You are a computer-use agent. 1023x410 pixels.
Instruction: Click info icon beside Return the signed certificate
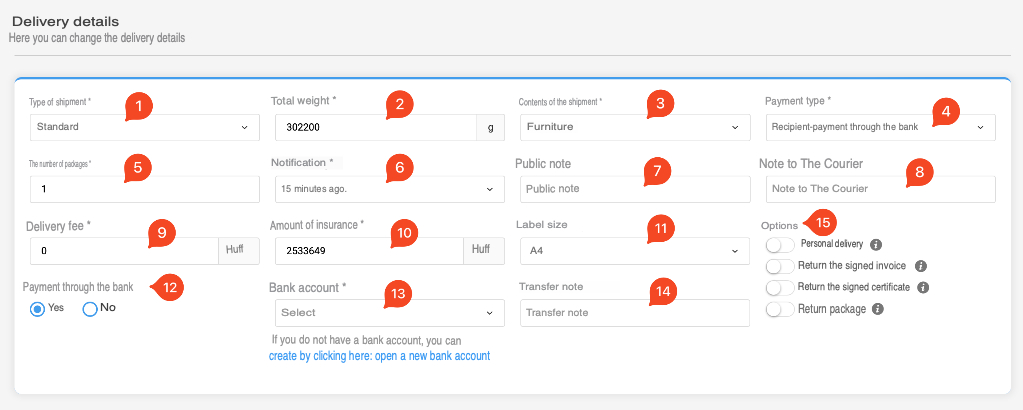pyautogui.click(x=923, y=287)
